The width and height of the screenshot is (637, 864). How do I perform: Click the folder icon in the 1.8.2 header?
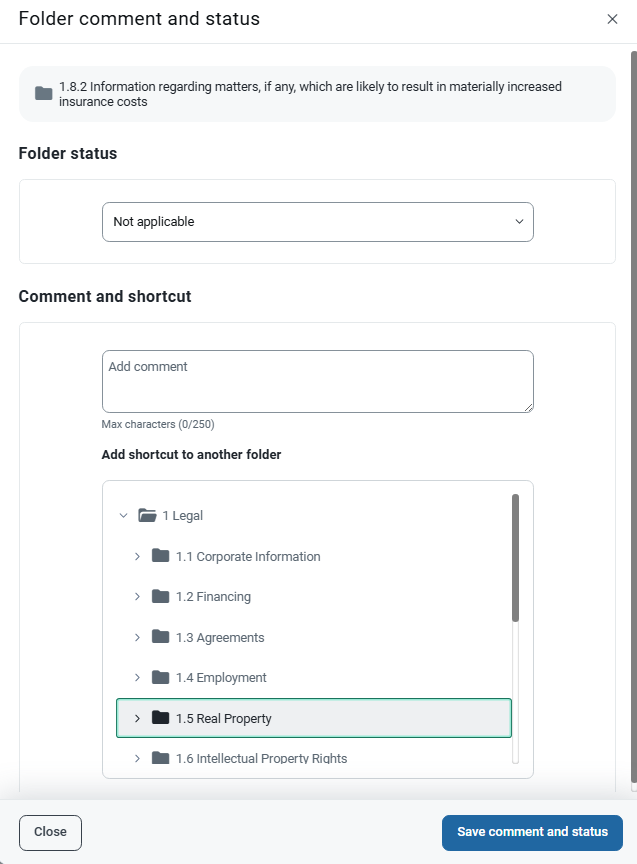click(43, 94)
